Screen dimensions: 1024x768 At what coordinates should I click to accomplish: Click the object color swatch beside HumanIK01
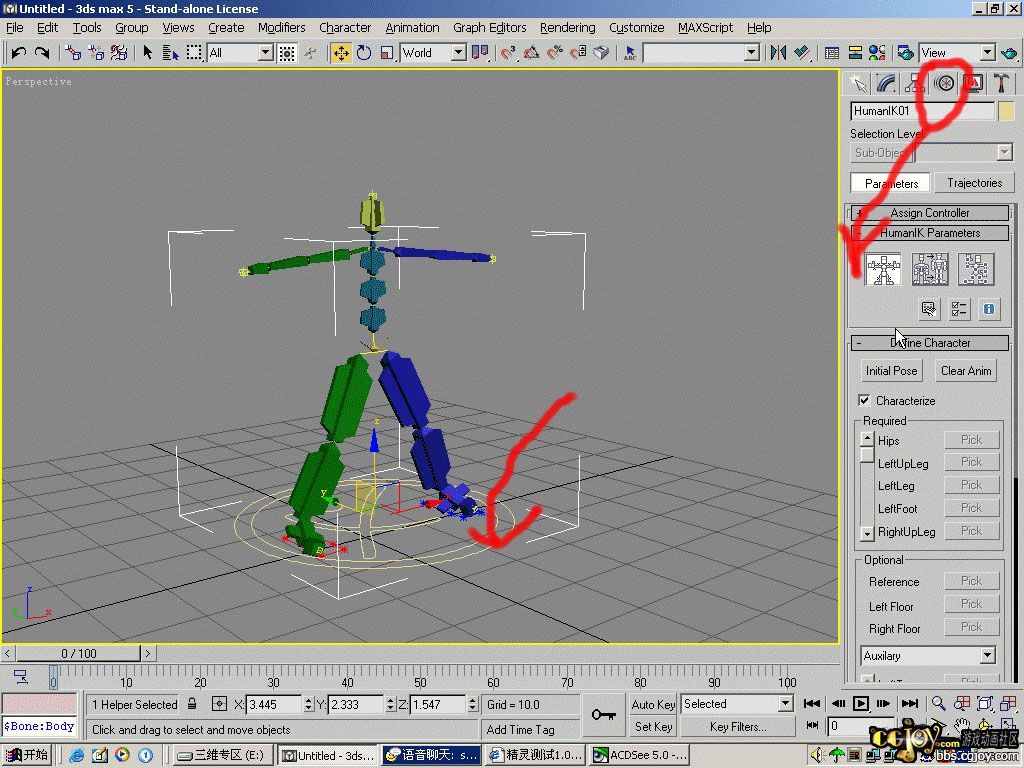click(x=1006, y=111)
